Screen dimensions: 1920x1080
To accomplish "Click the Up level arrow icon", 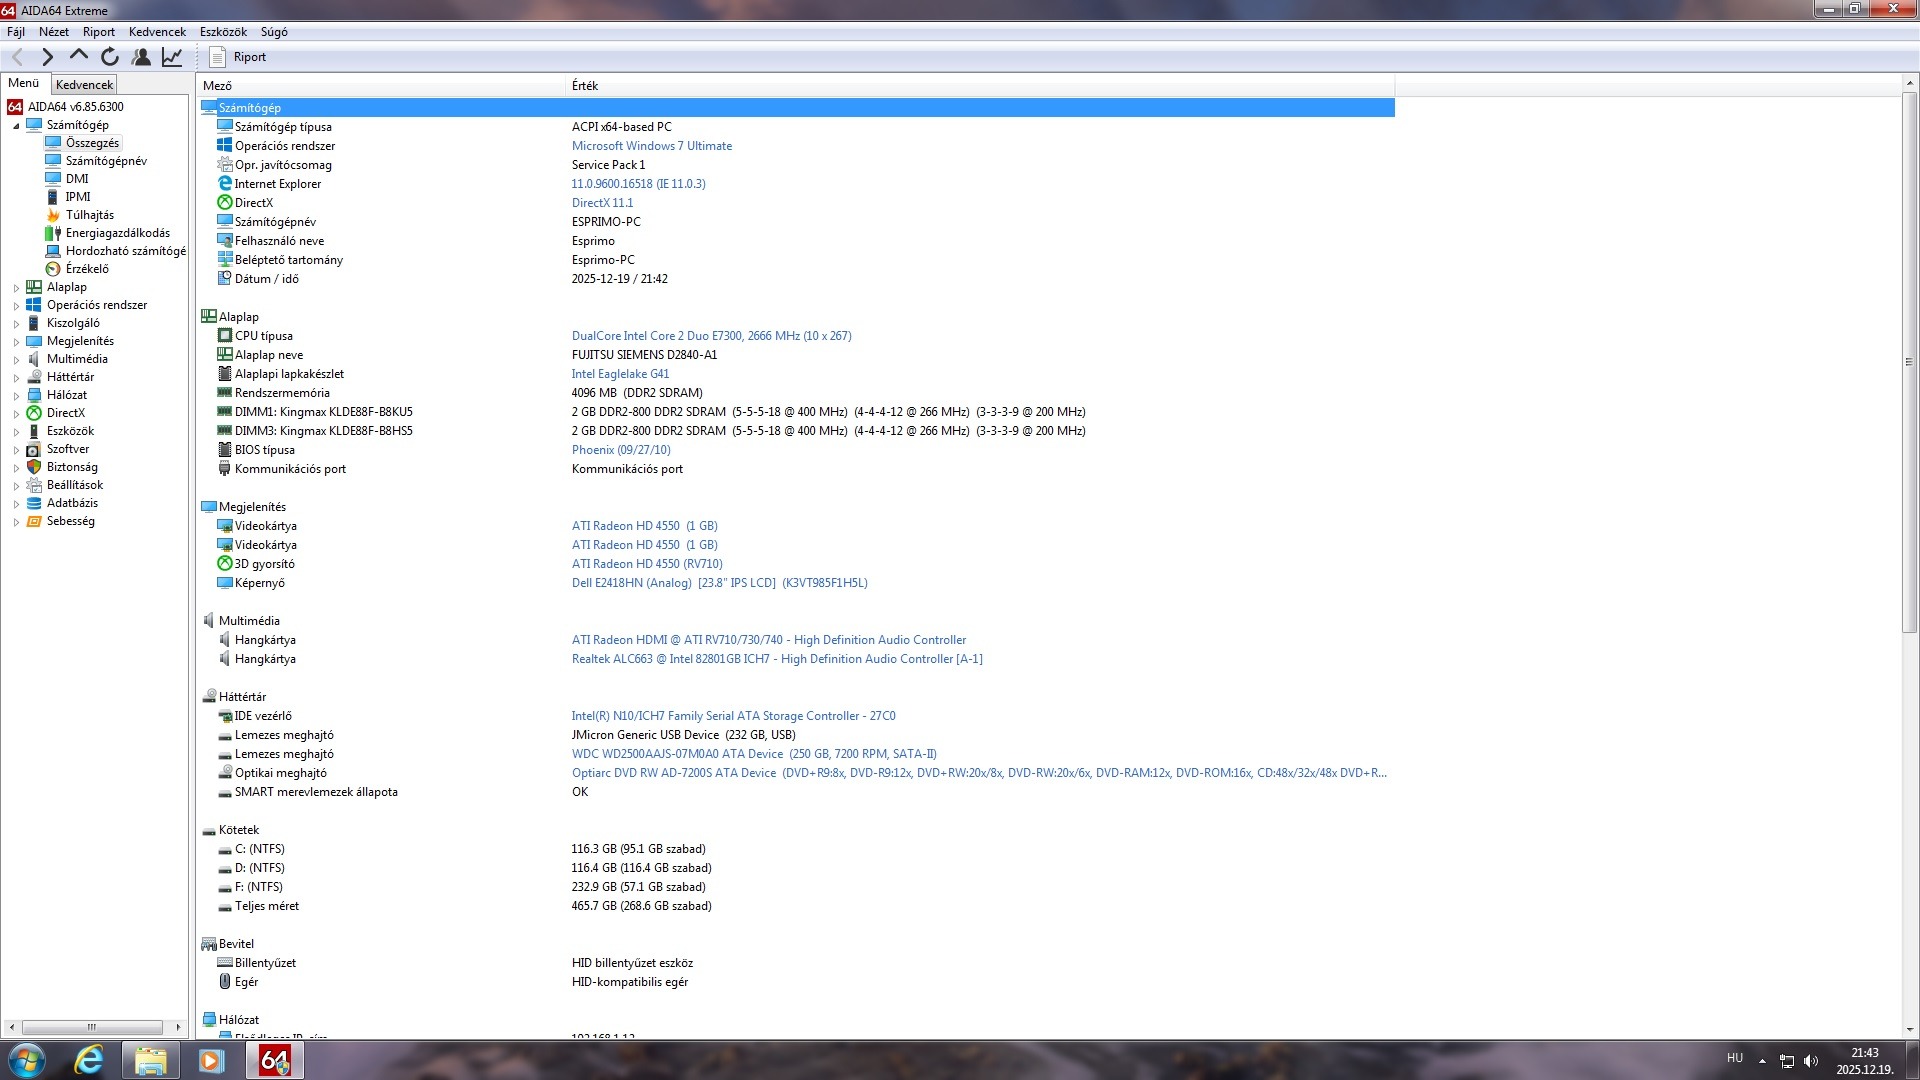I will tap(79, 57).
